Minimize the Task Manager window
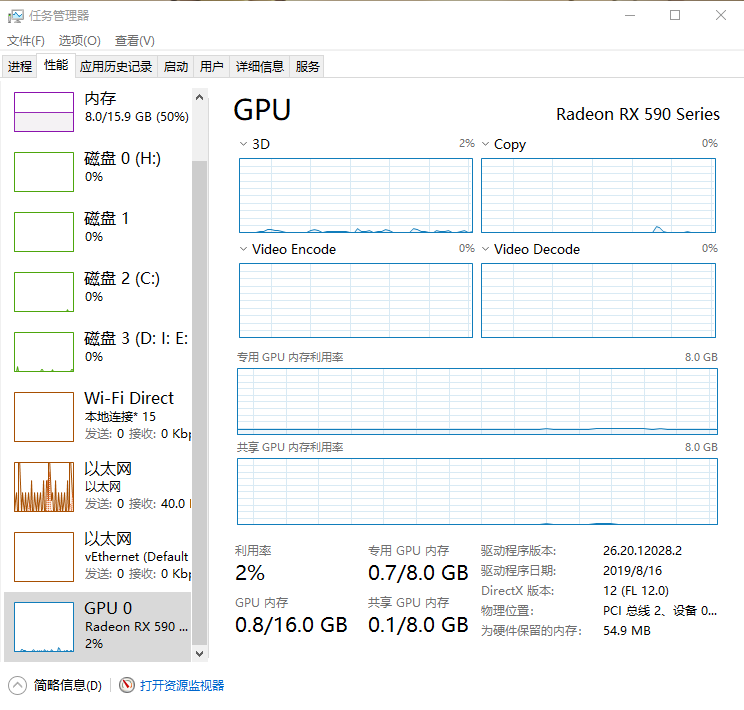This screenshot has width=744, height=710. pyautogui.click(x=630, y=15)
